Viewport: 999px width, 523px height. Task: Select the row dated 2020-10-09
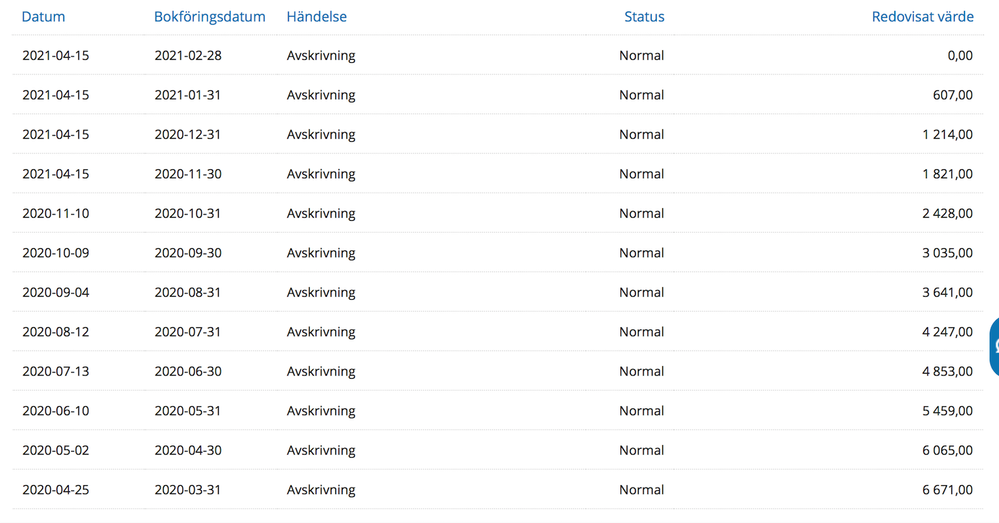[x=56, y=253]
